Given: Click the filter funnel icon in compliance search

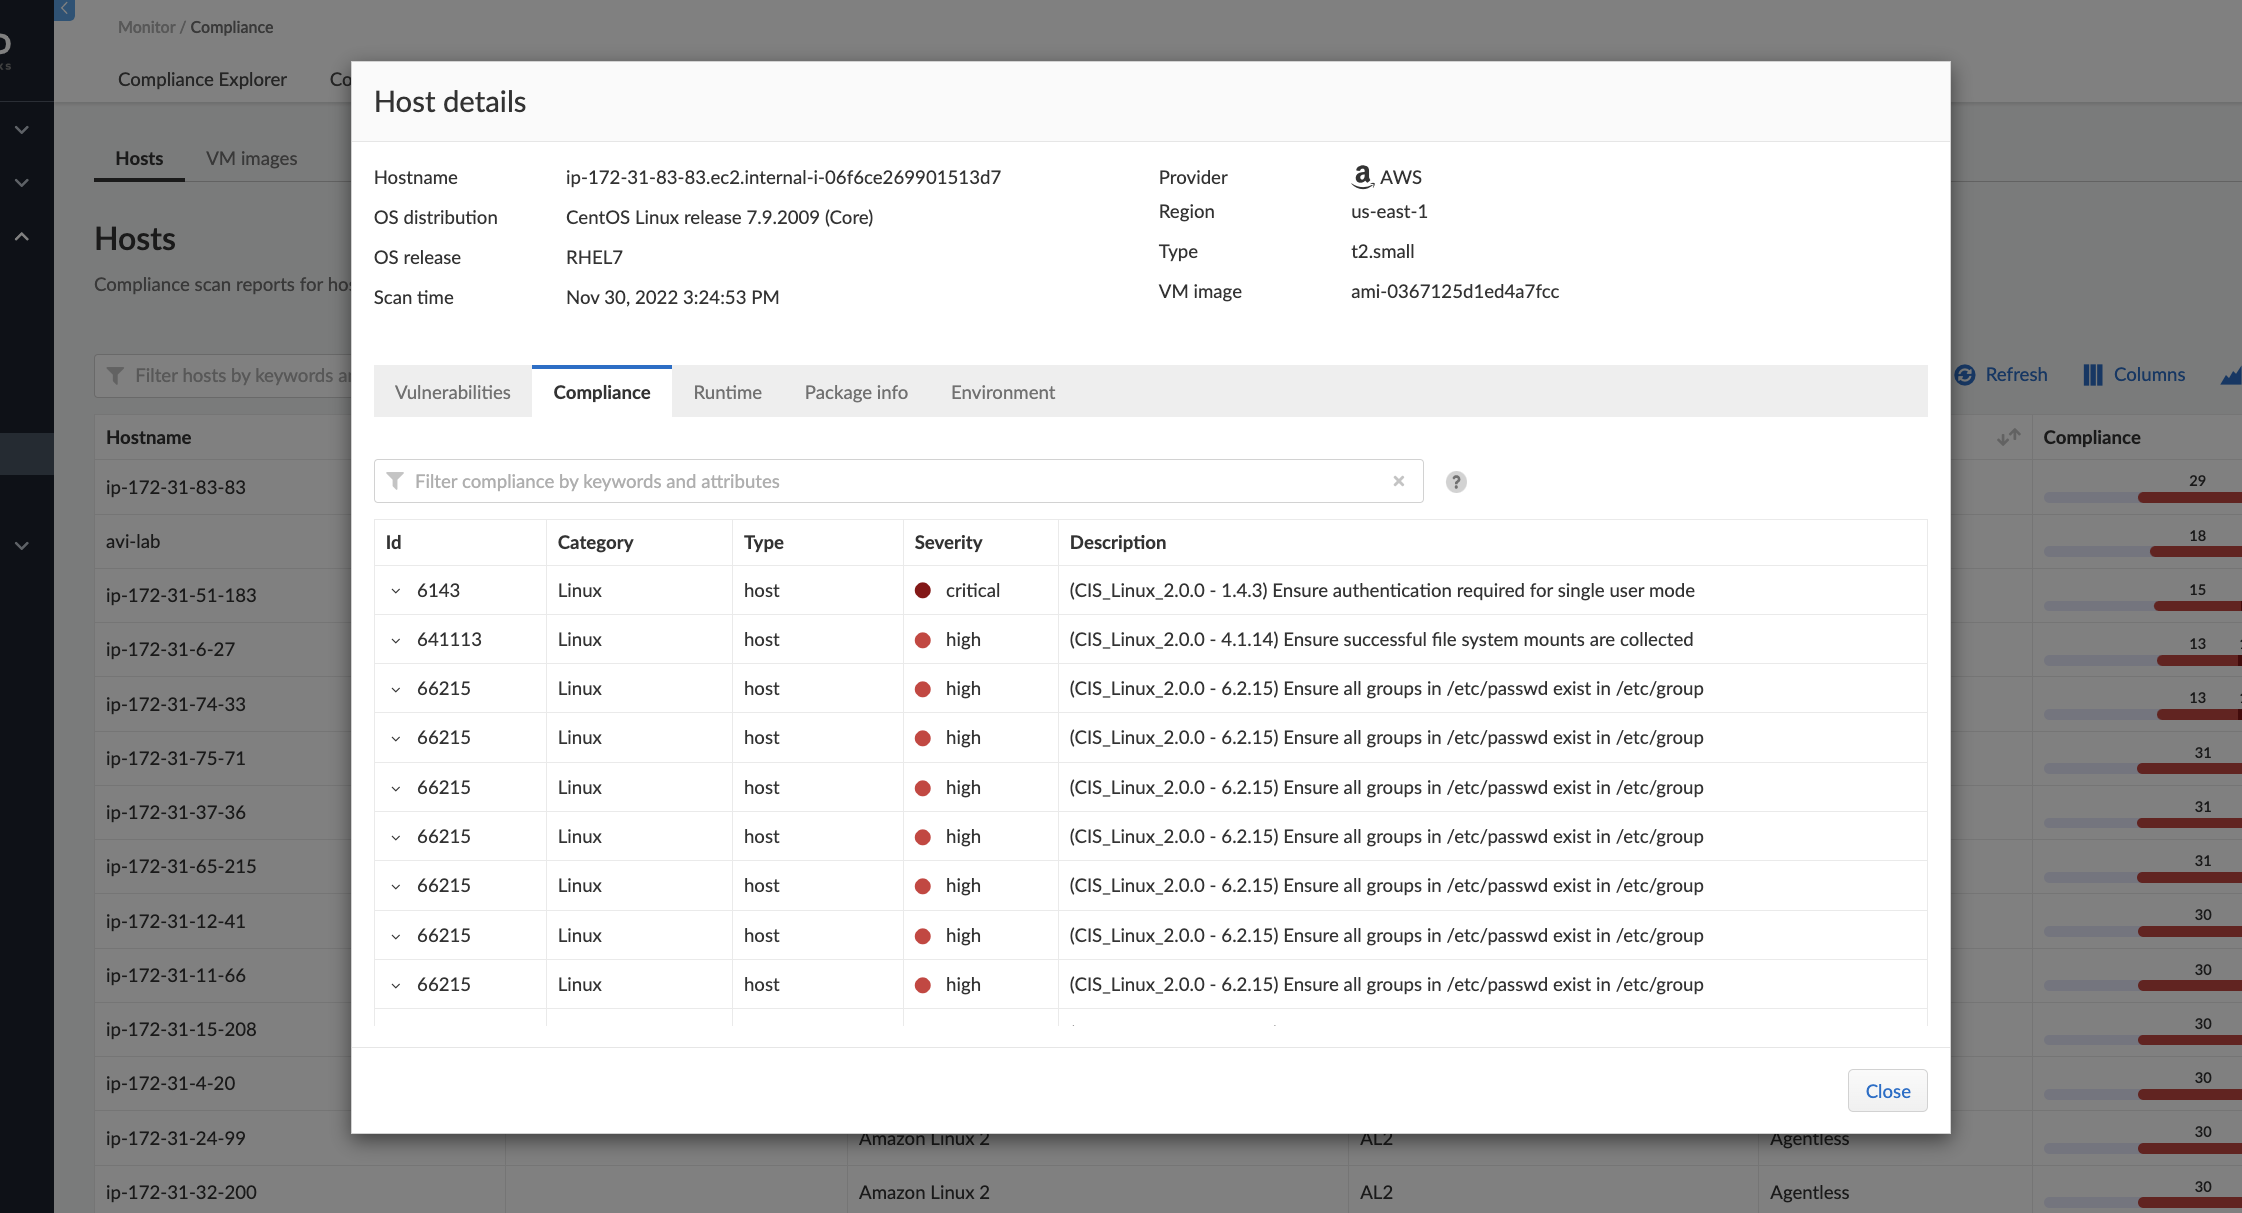Looking at the screenshot, I should click(395, 481).
